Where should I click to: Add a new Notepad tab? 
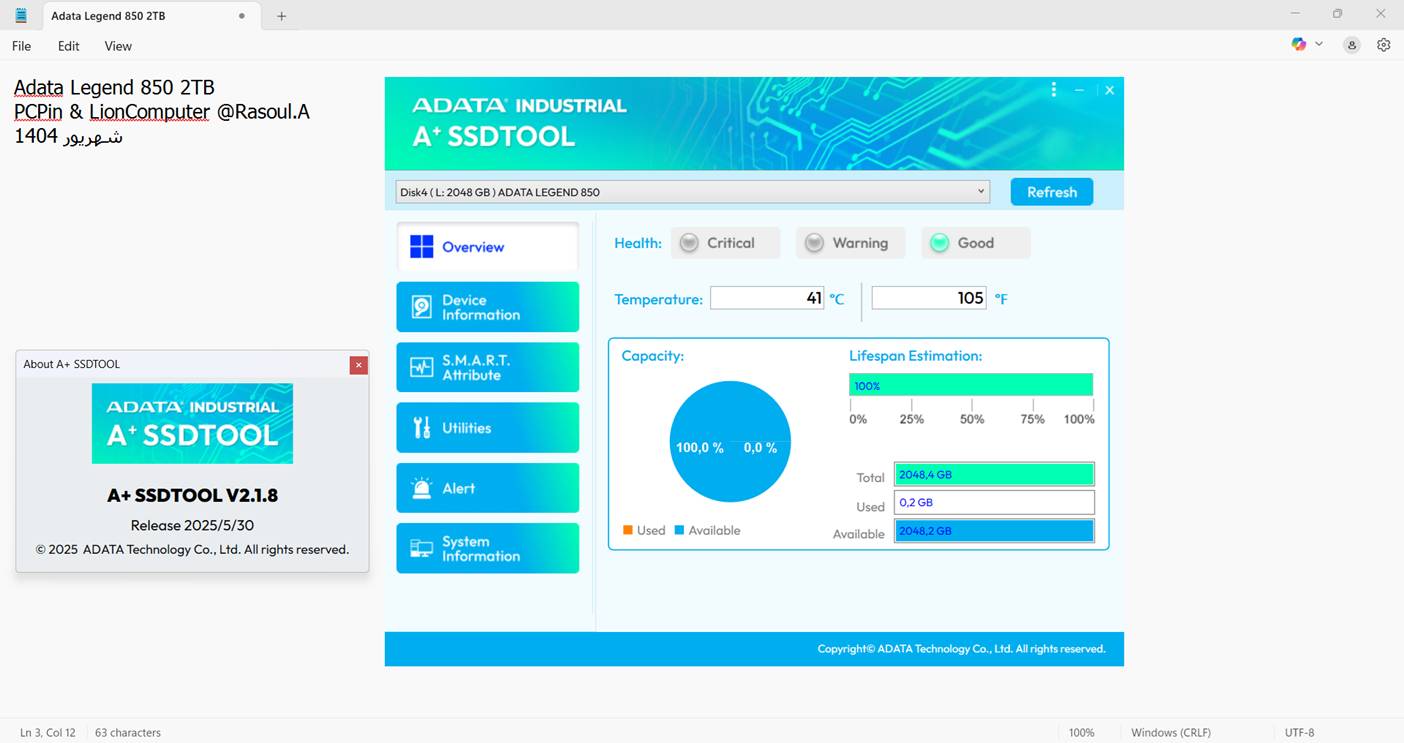click(x=282, y=16)
